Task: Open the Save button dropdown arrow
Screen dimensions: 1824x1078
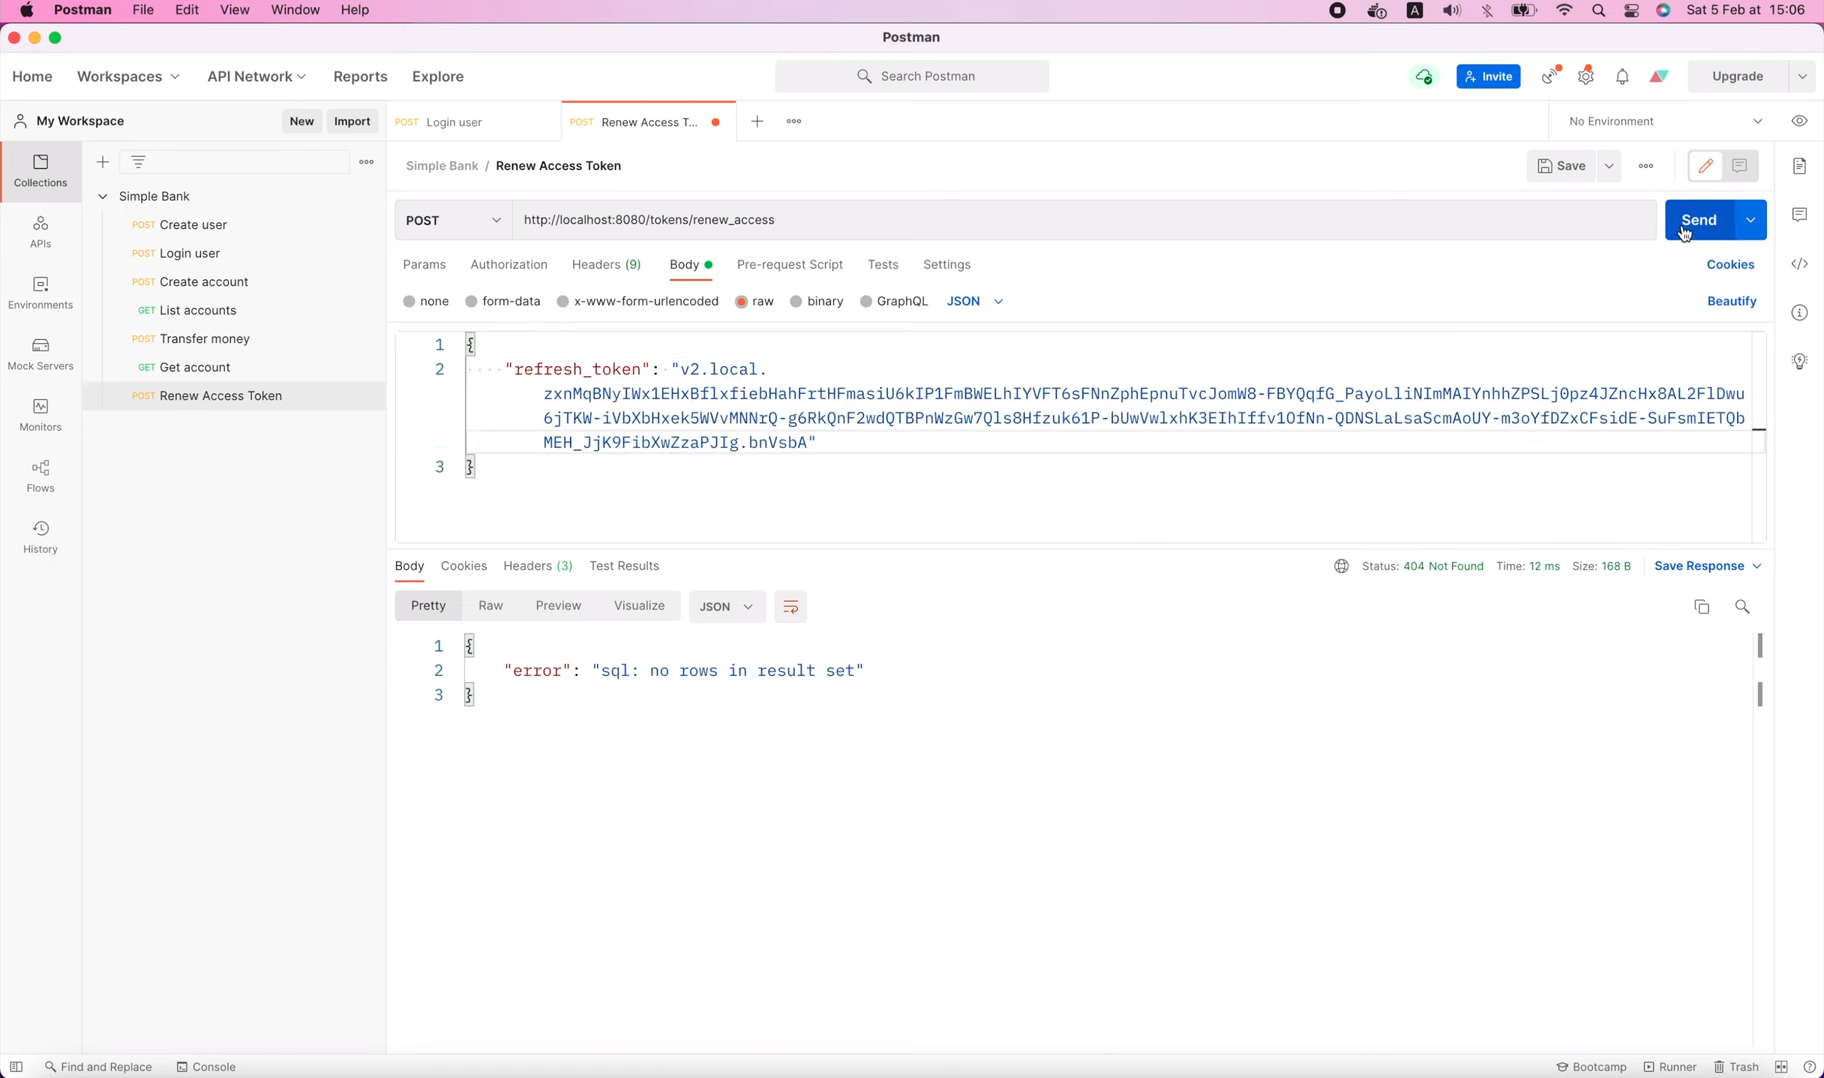Action: tap(1609, 166)
